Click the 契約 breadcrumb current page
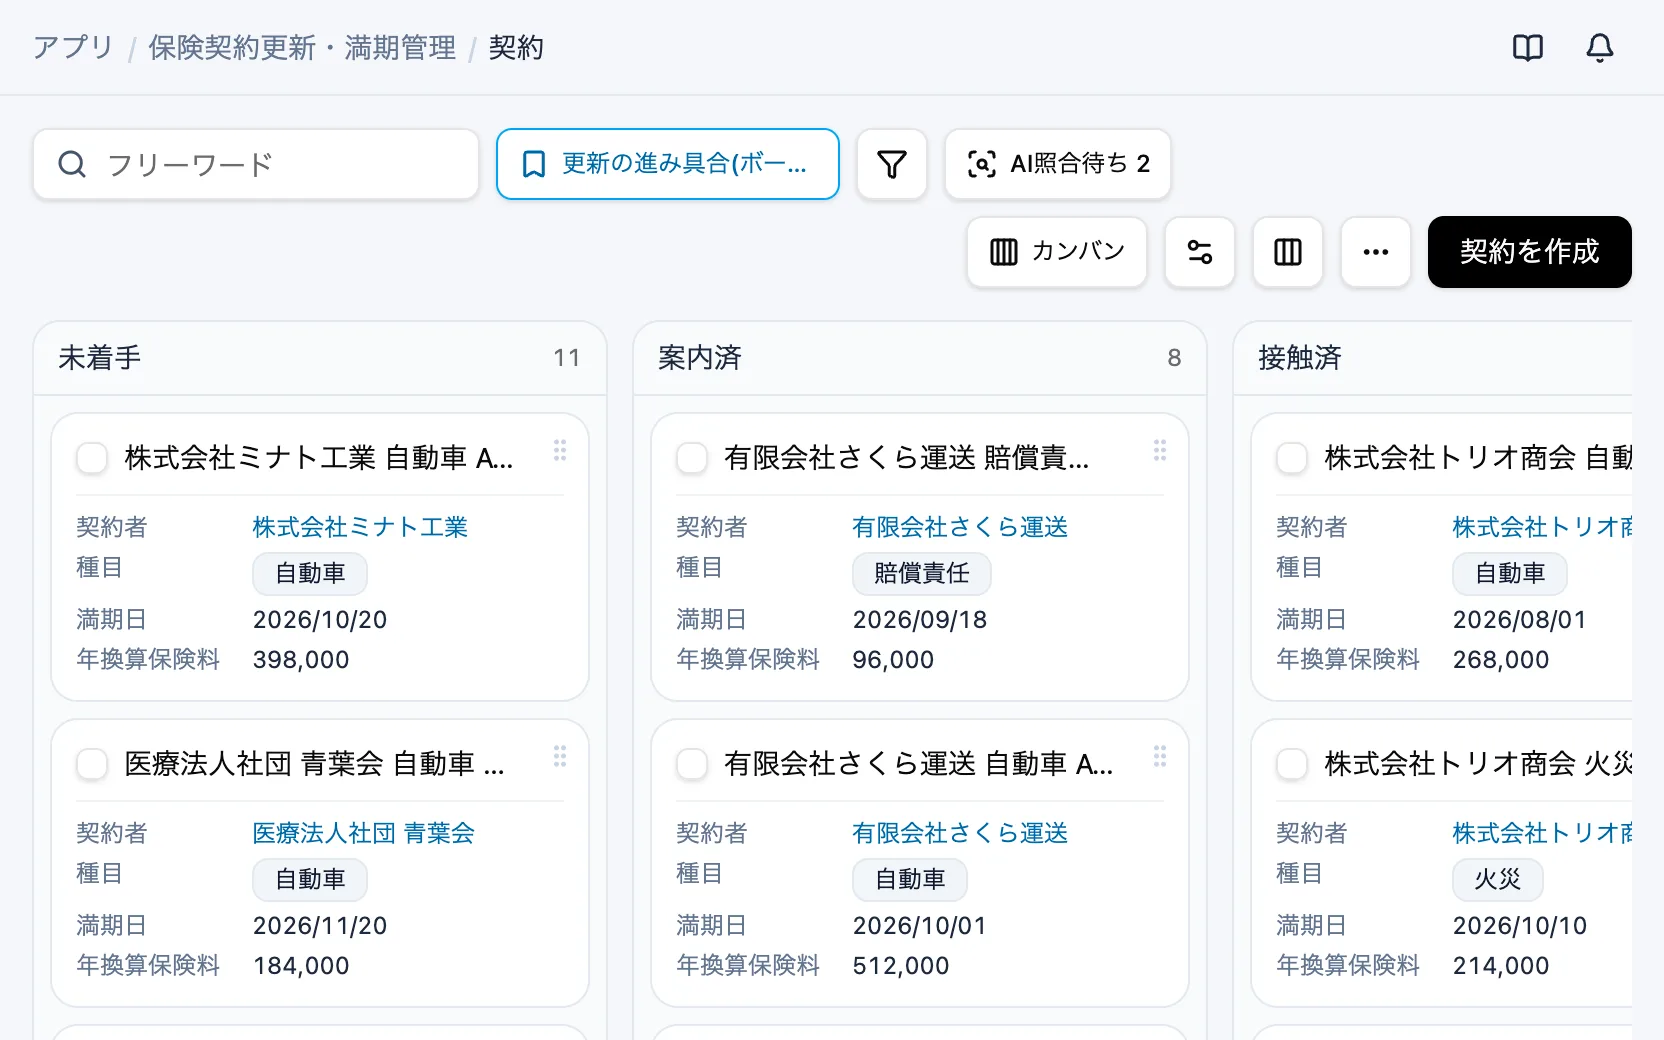 tap(516, 48)
